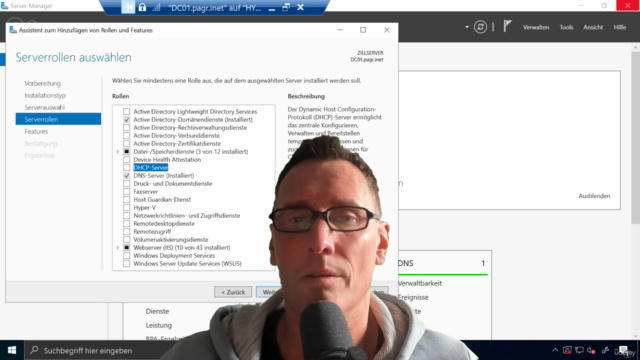The width and height of the screenshot is (640, 360).
Task: Click the search magnifier in taskbar
Action: point(34,350)
